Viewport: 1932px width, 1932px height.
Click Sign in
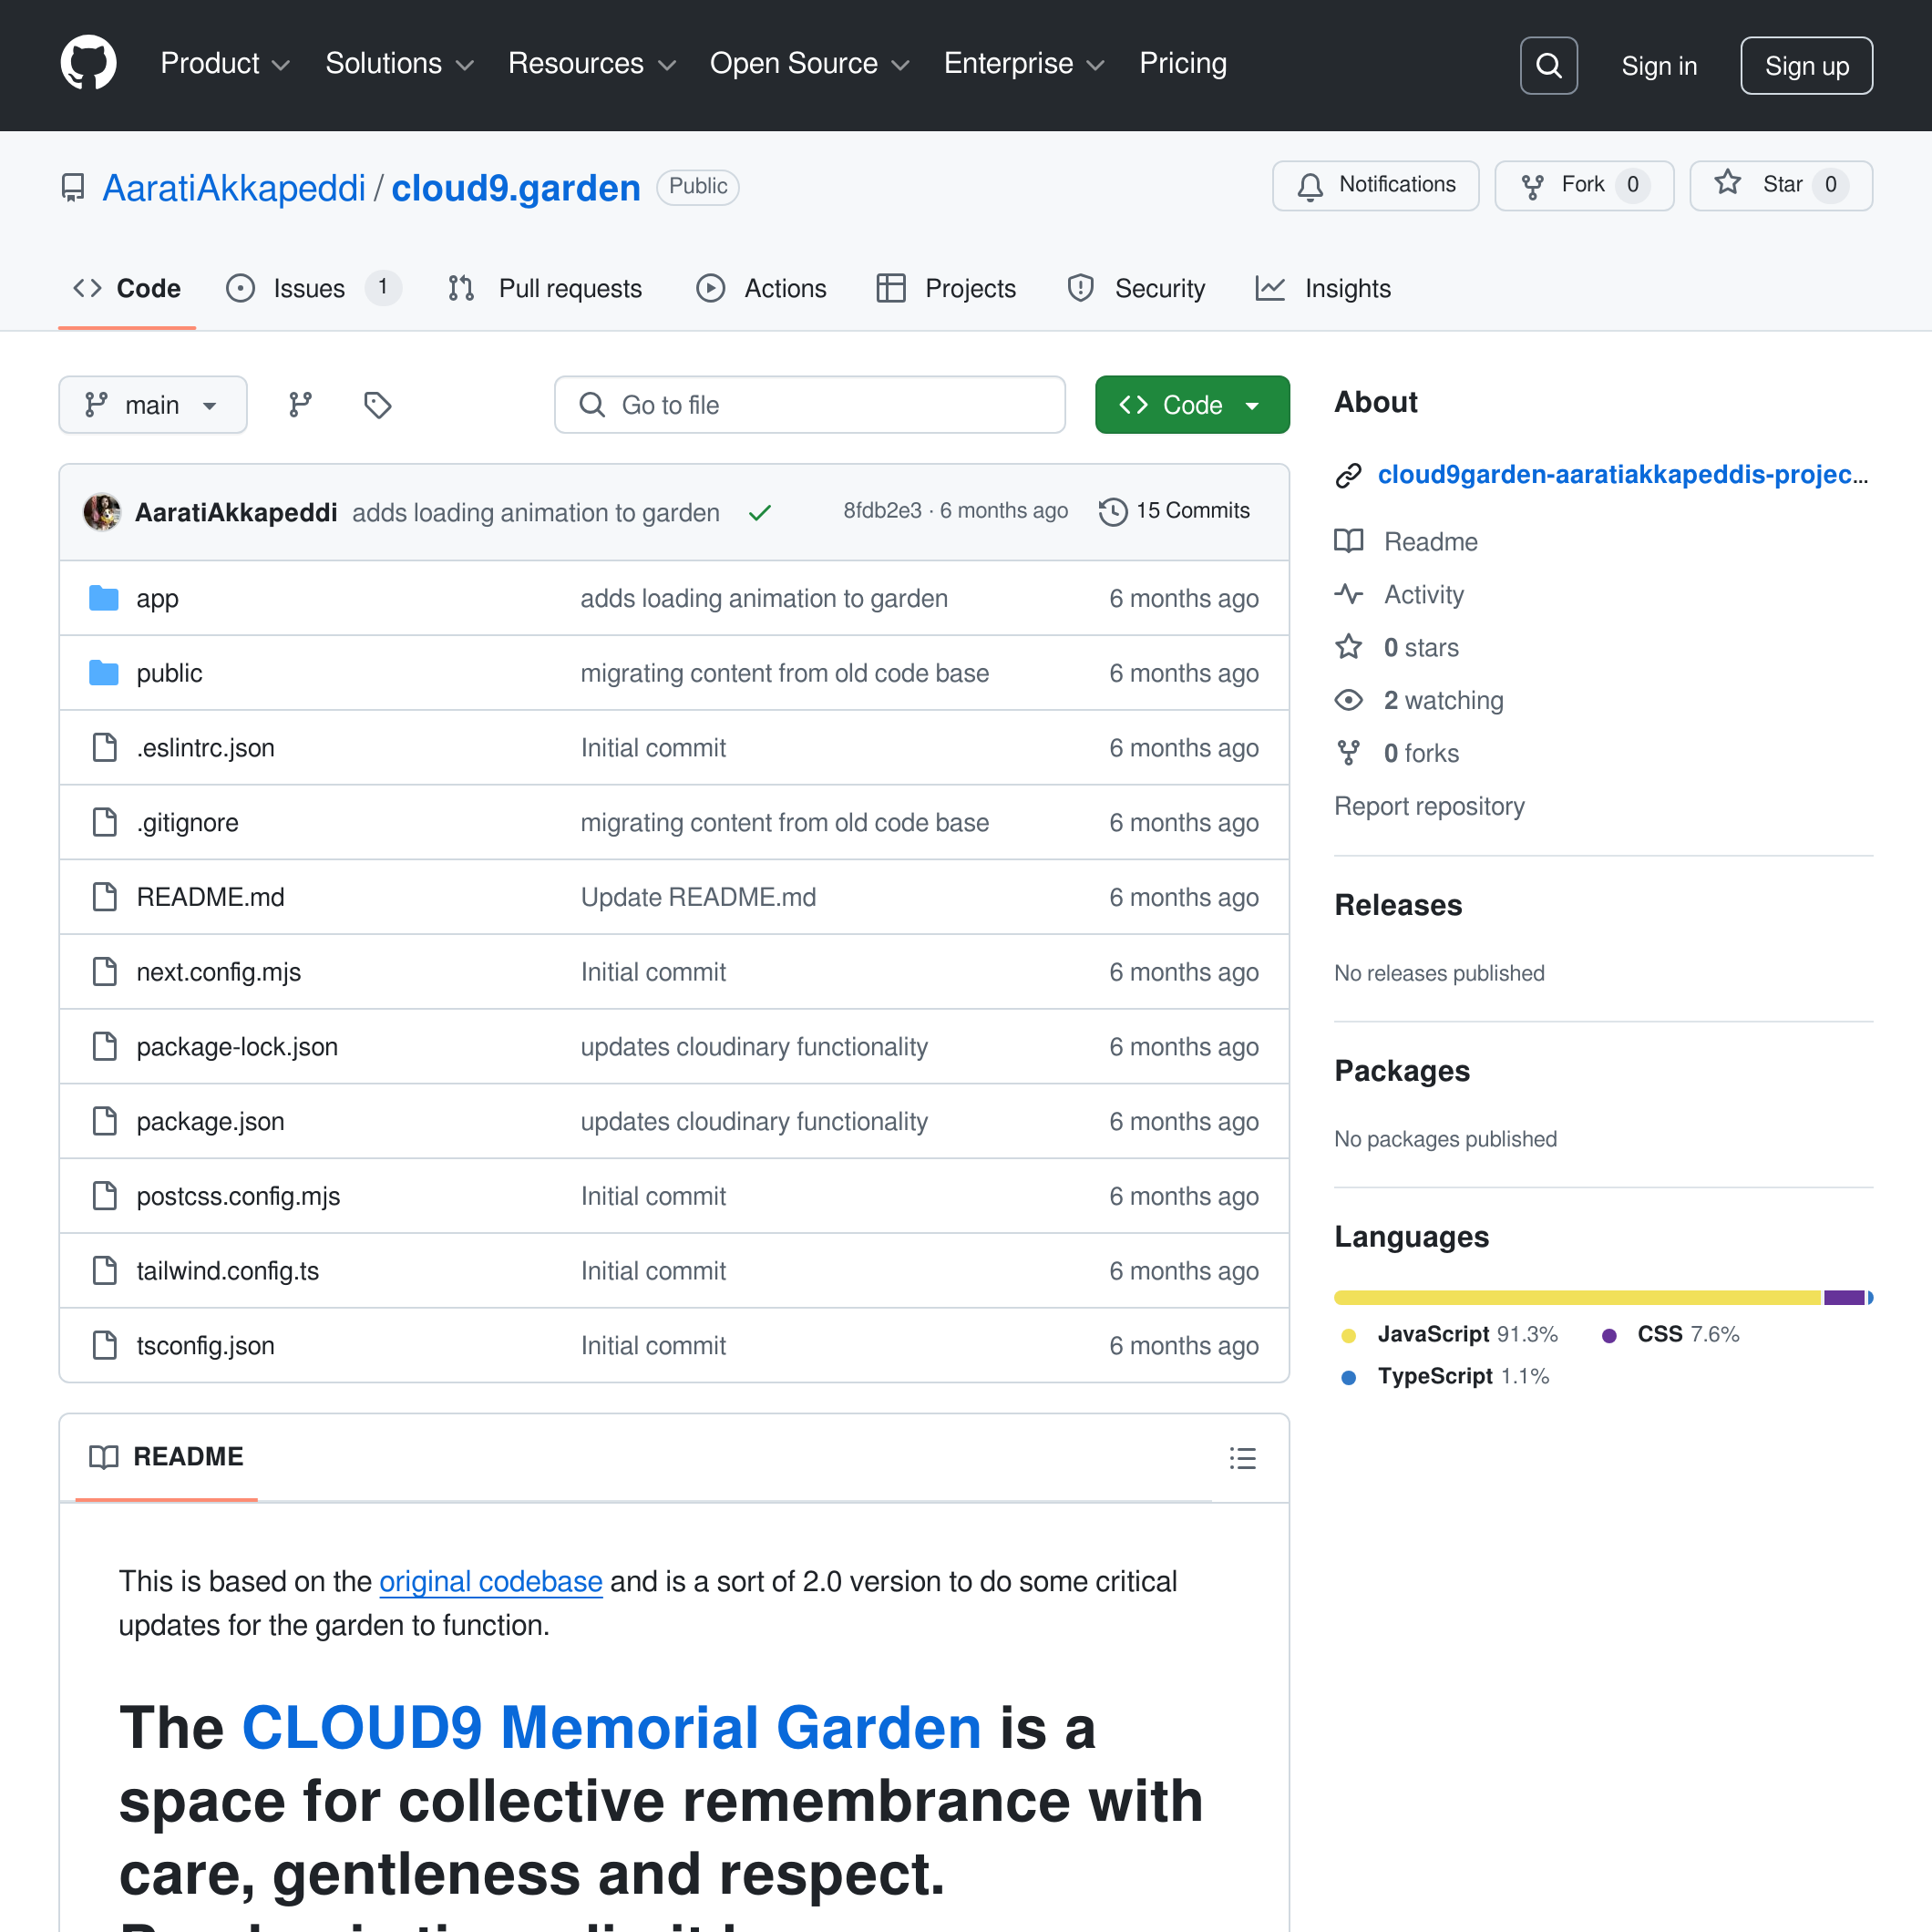point(1659,66)
